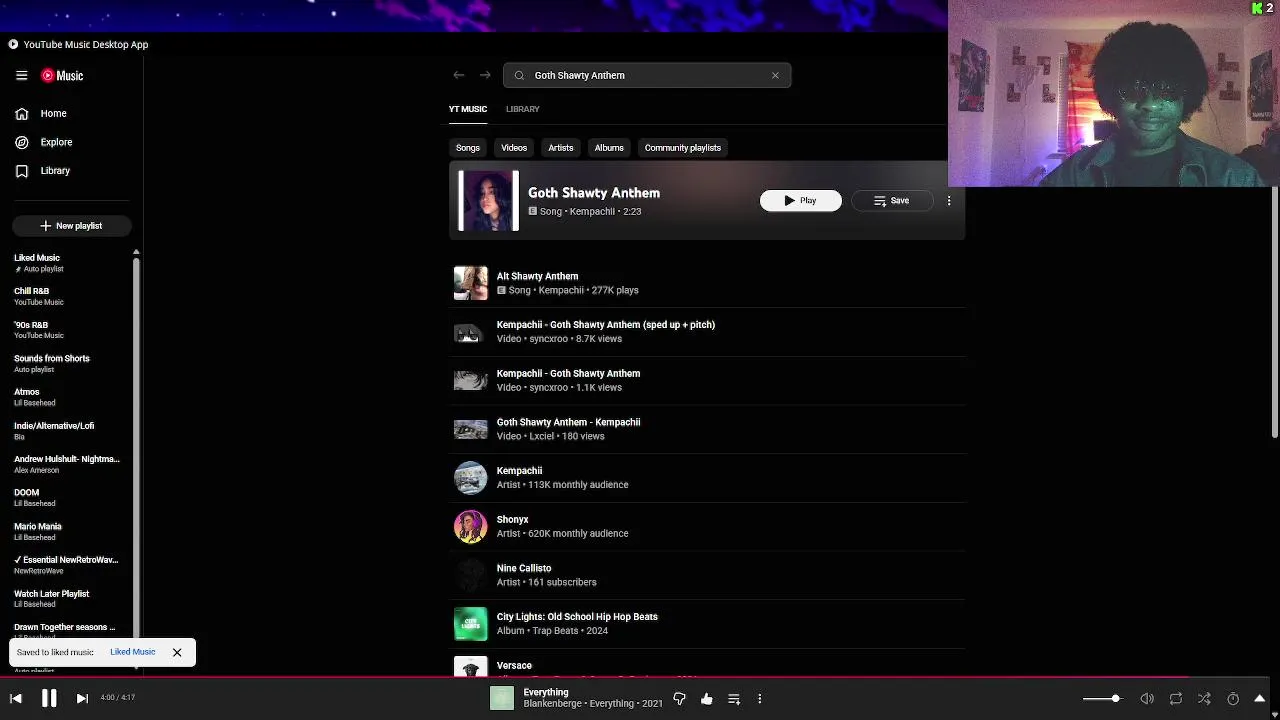Open the hamburger guide menu
This screenshot has width=1280, height=720.
(21, 75)
